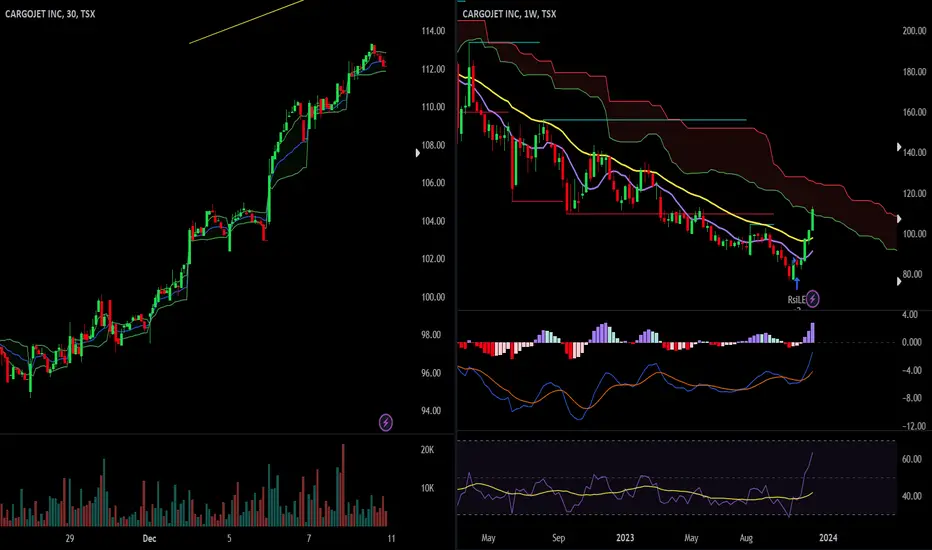
Task: Click the 2023 label on the weekly time axis
Action: (625, 538)
